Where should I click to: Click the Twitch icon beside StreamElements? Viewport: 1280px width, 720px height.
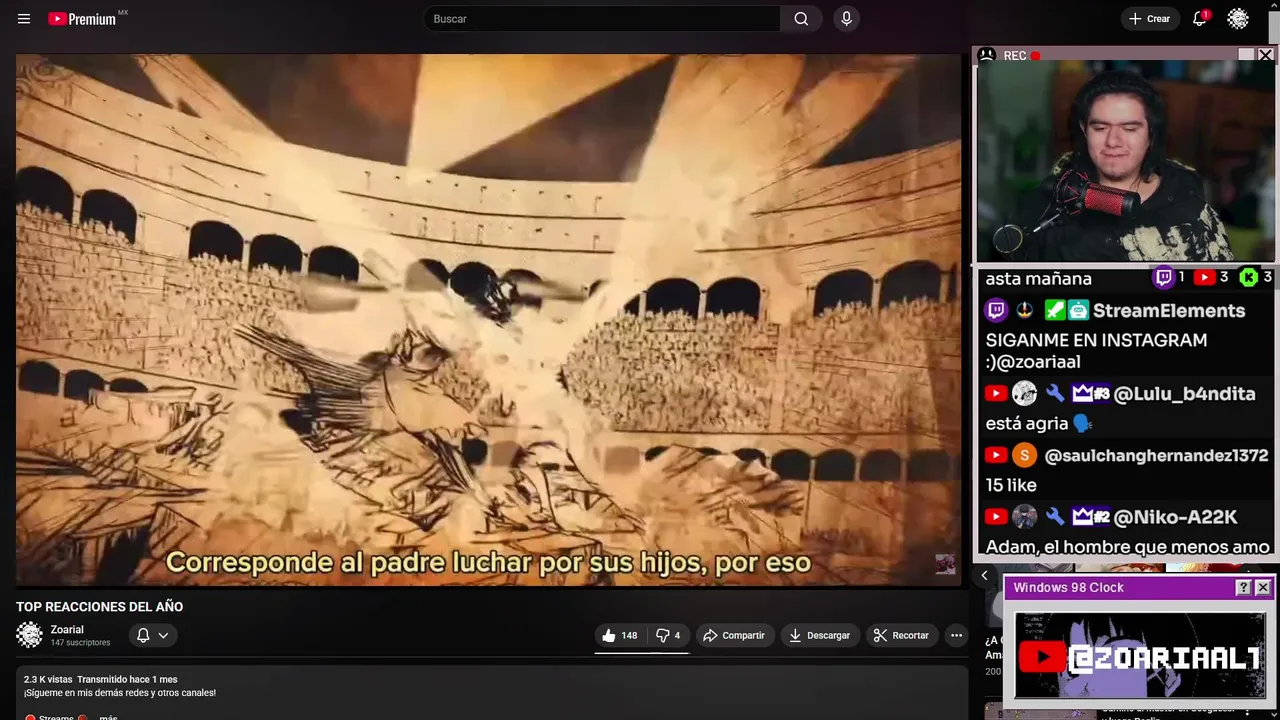point(997,311)
